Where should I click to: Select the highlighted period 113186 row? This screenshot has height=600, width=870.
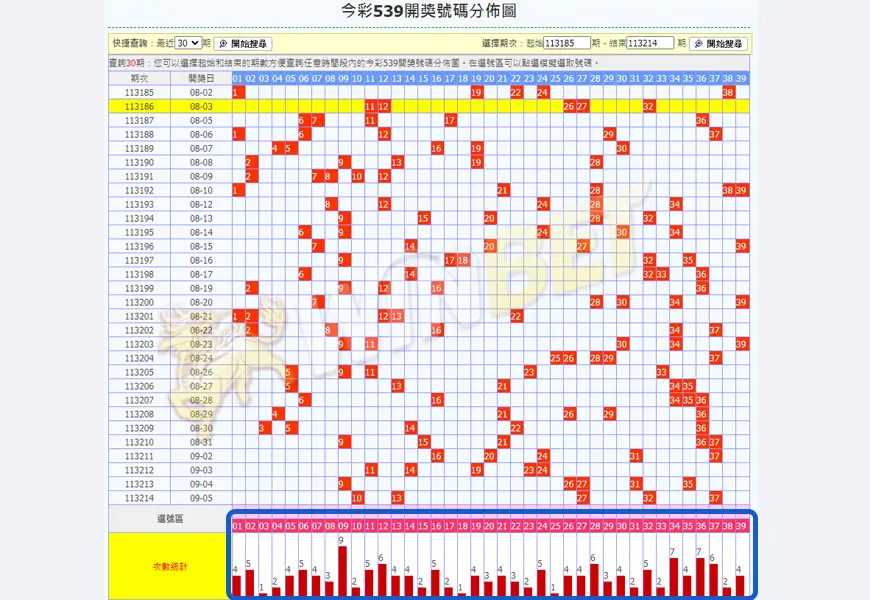click(x=140, y=106)
